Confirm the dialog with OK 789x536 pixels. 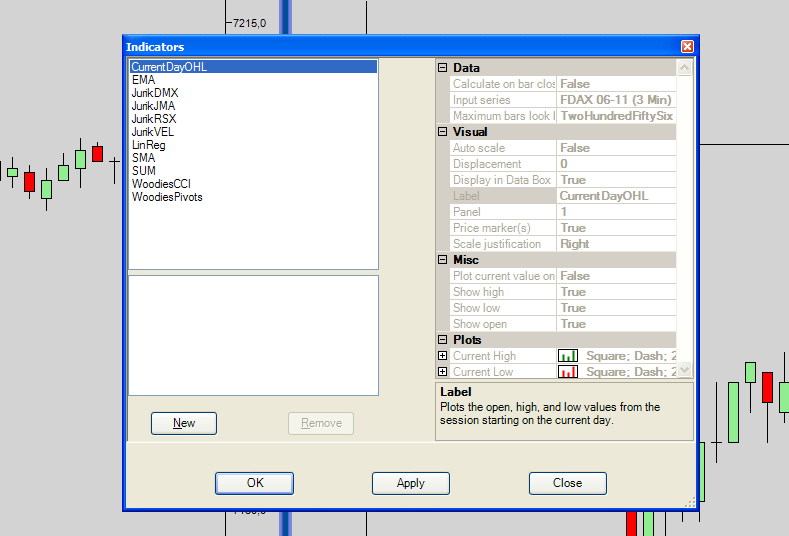tap(255, 483)
